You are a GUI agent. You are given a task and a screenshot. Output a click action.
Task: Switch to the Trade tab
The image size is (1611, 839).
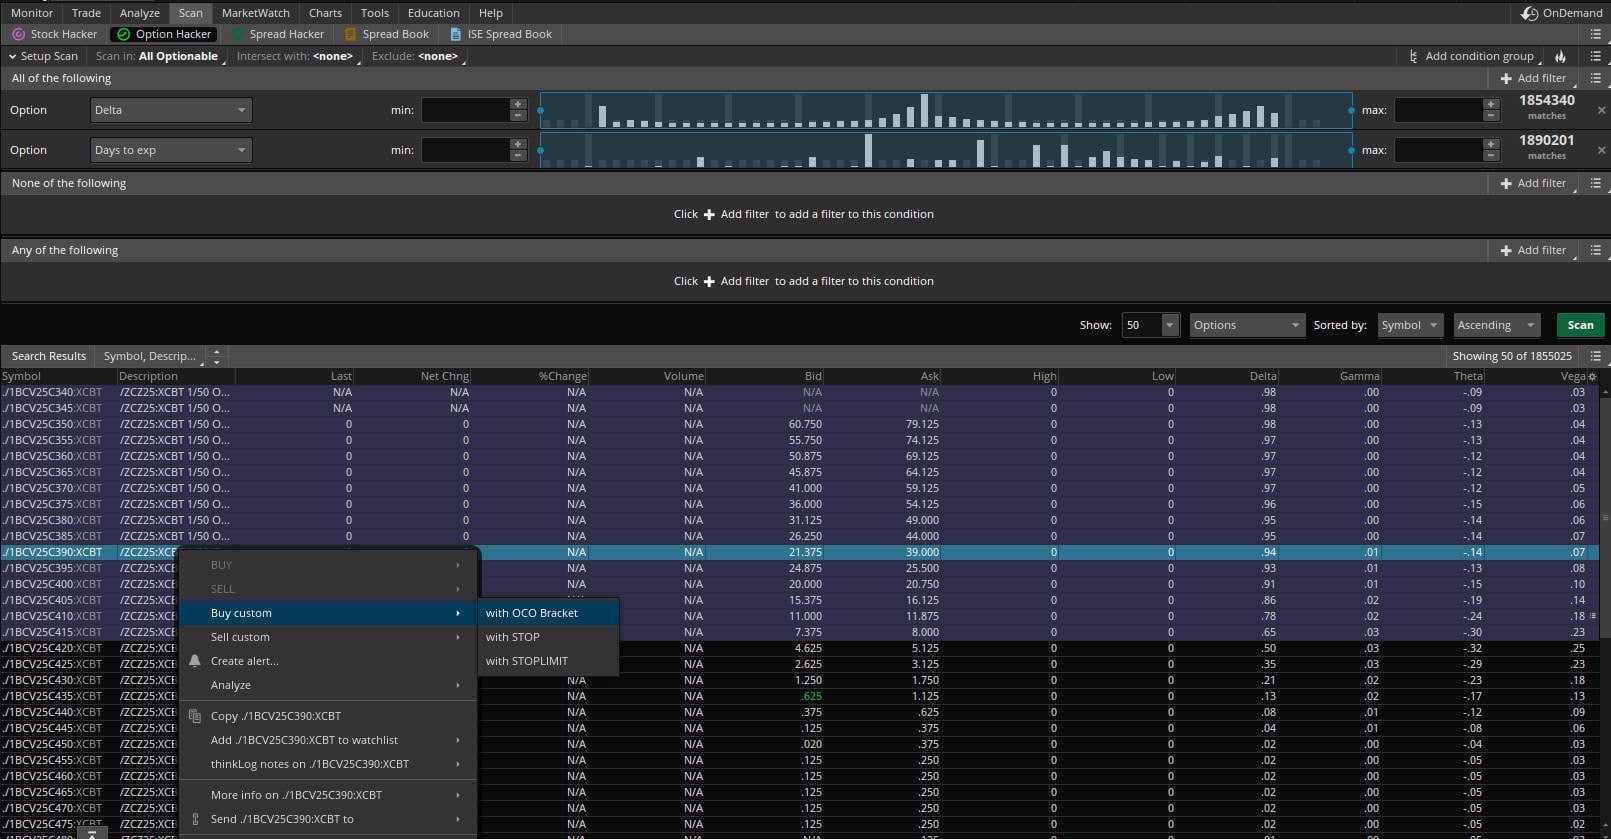(86, 13)
